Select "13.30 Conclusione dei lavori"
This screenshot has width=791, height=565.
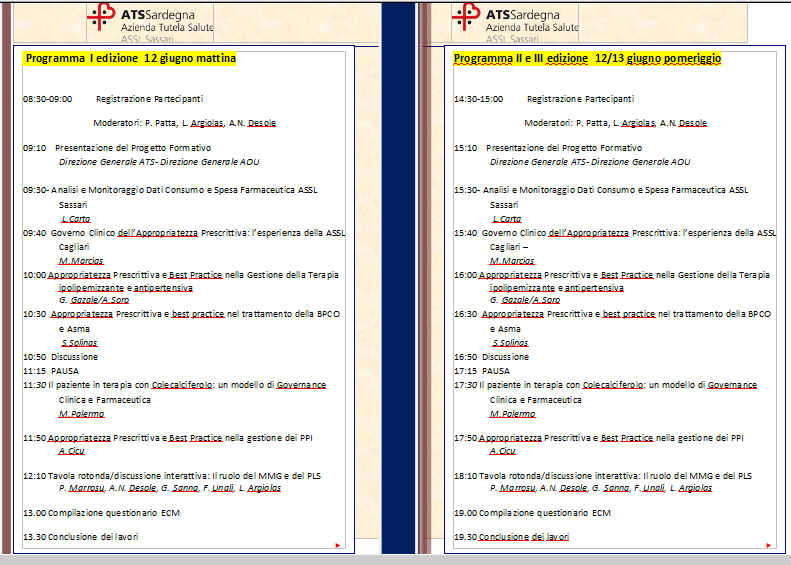coord(81,537)
